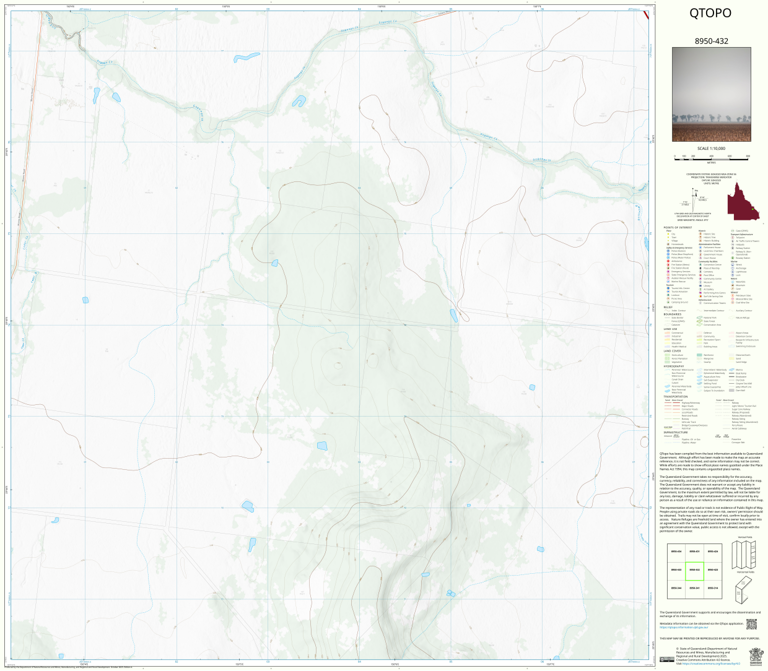Click the red corner marker on map

[646, 14]
